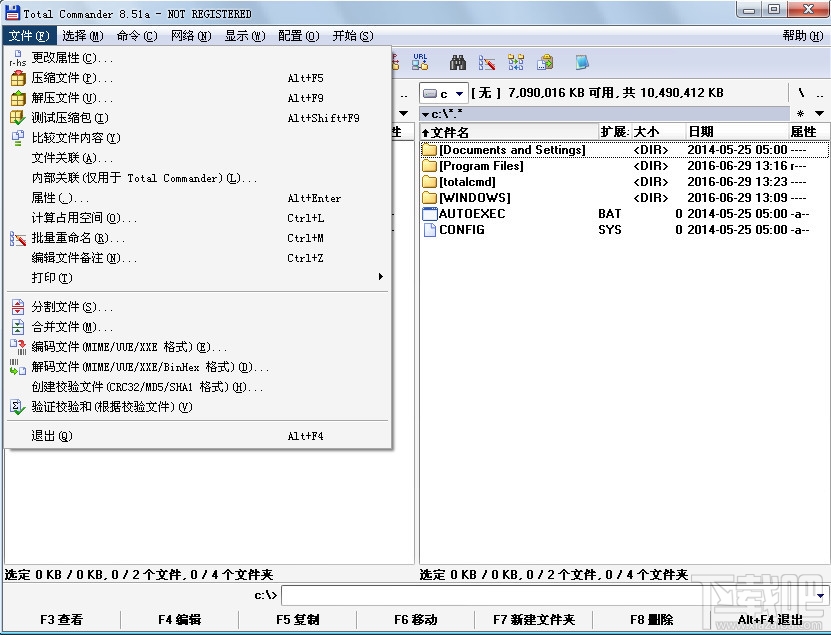
Task: Close the open 文件(F) menu
Action: point(29,36)
